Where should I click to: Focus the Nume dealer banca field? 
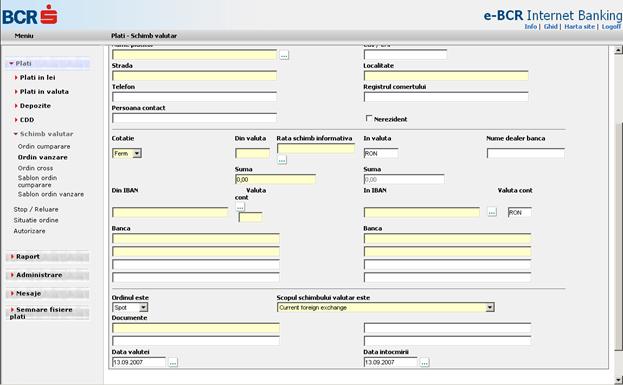(525, 153)
